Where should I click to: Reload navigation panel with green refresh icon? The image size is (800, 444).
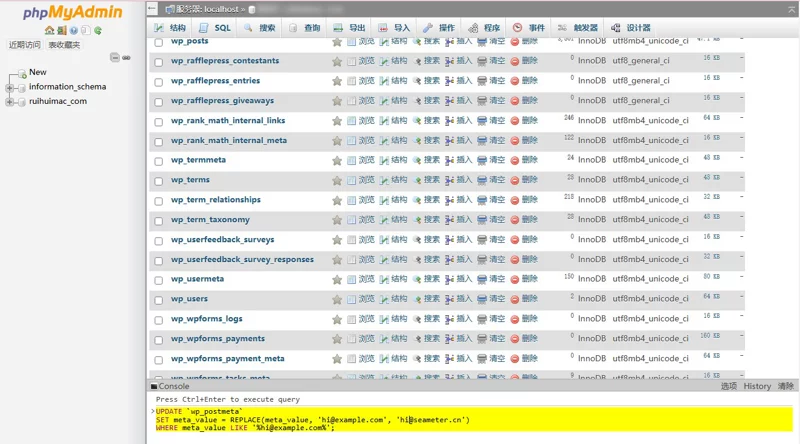[97, 31]
